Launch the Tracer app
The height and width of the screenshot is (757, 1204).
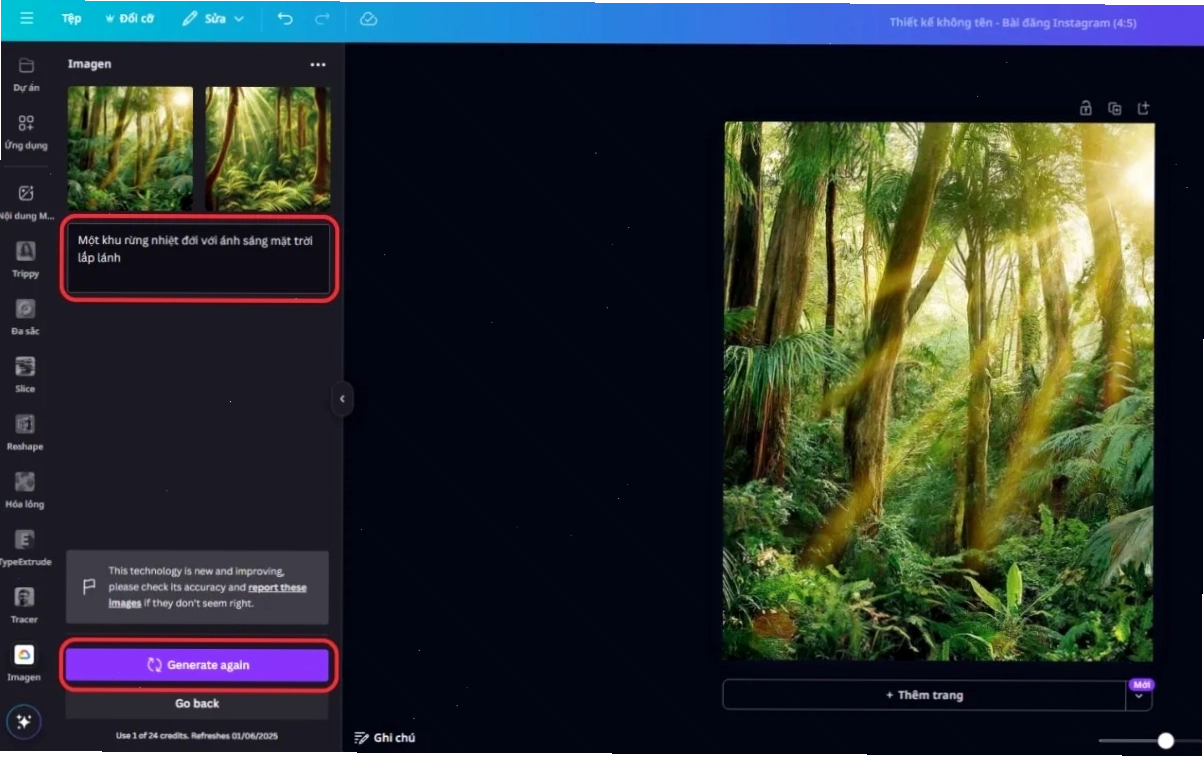pos(26,605)
